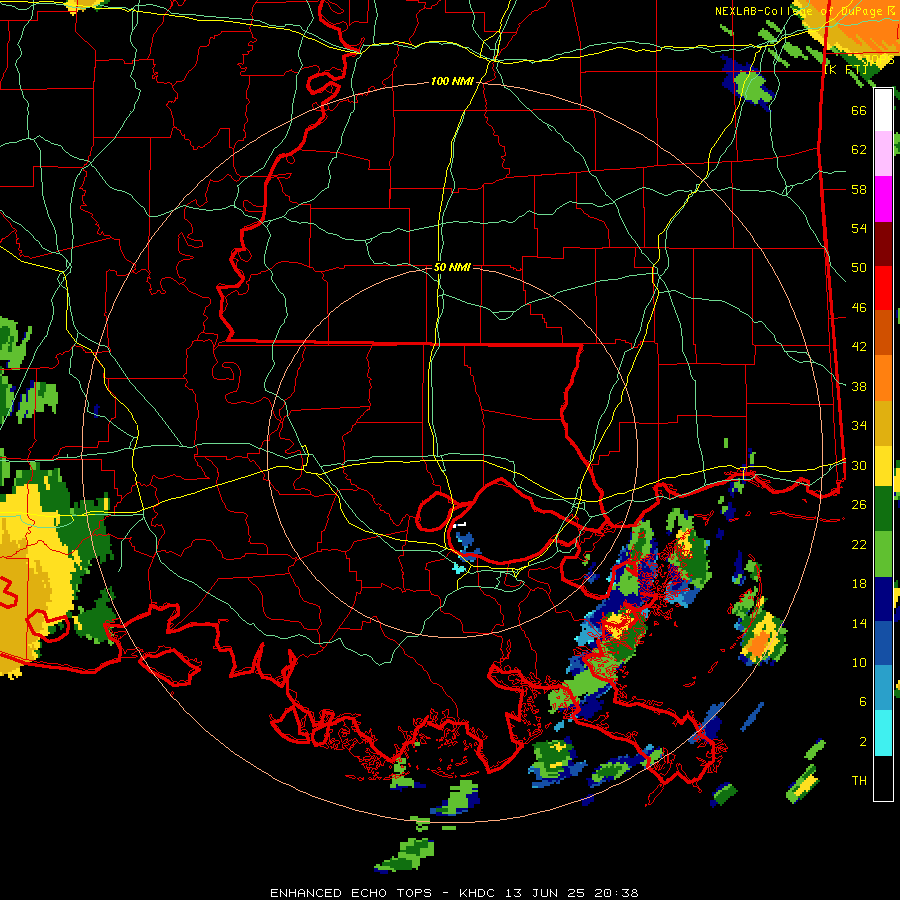Click the legend value '18'
This screenshot has height=900, width=900.
pos(859,584)
